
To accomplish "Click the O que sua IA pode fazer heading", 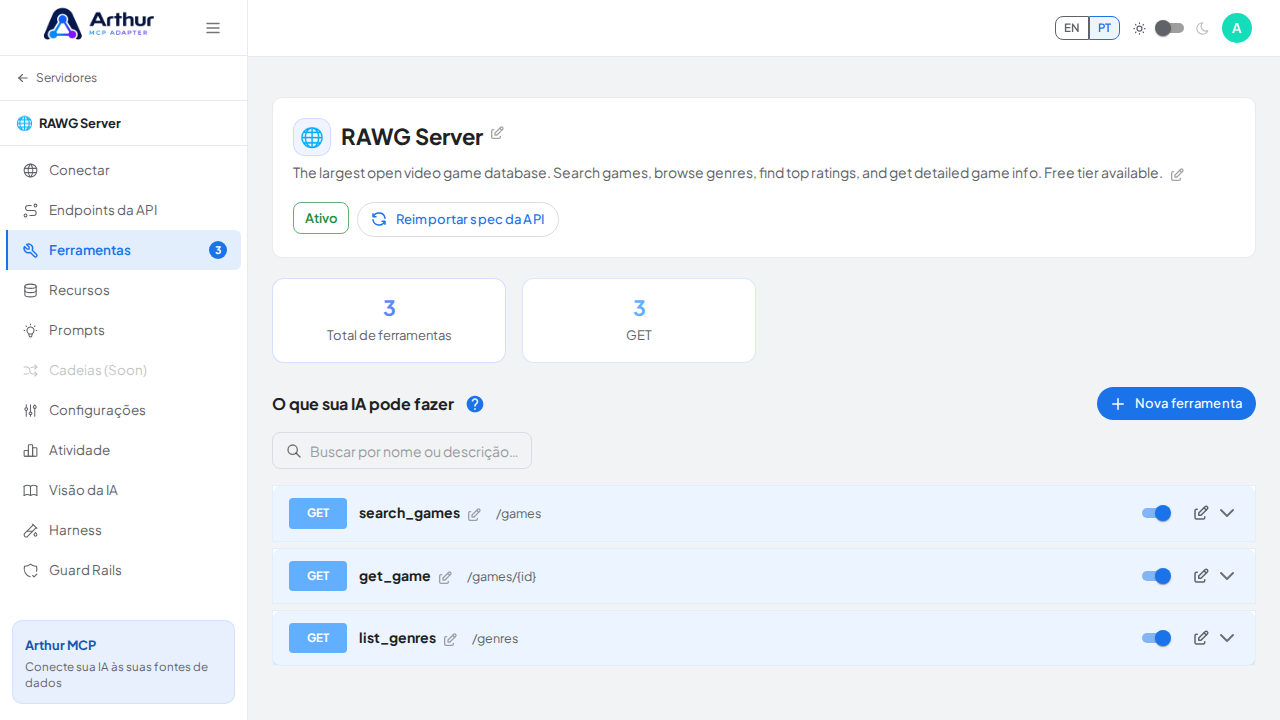I will click(363, 404).
